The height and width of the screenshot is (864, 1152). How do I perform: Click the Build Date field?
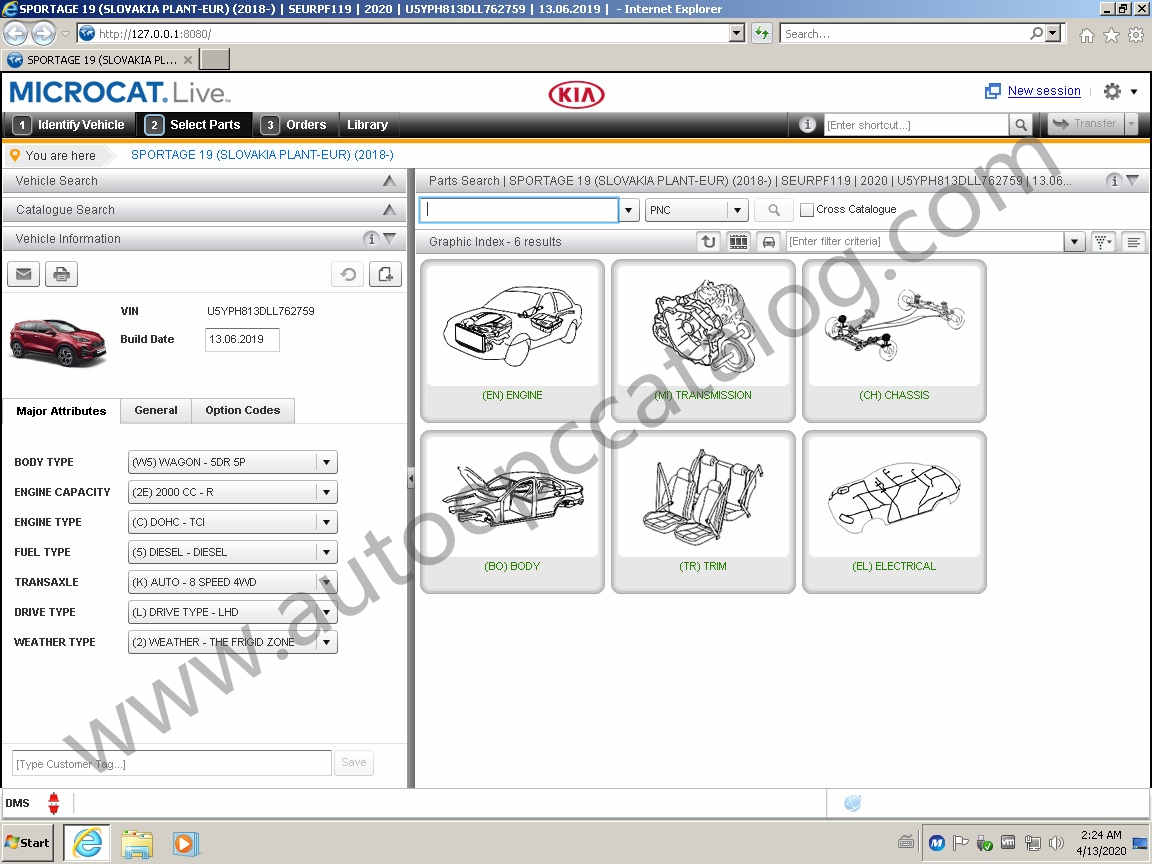tap(242, 339)
